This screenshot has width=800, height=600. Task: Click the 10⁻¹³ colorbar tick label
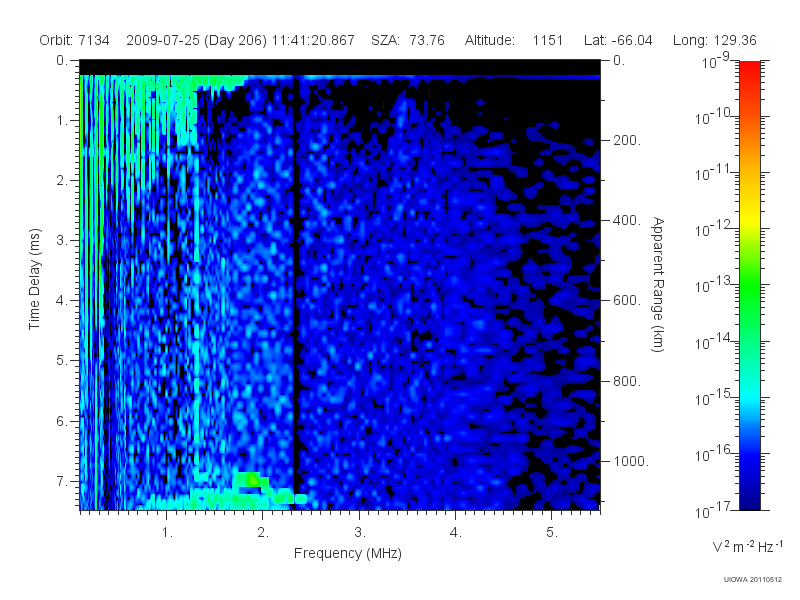pos(713,285)
